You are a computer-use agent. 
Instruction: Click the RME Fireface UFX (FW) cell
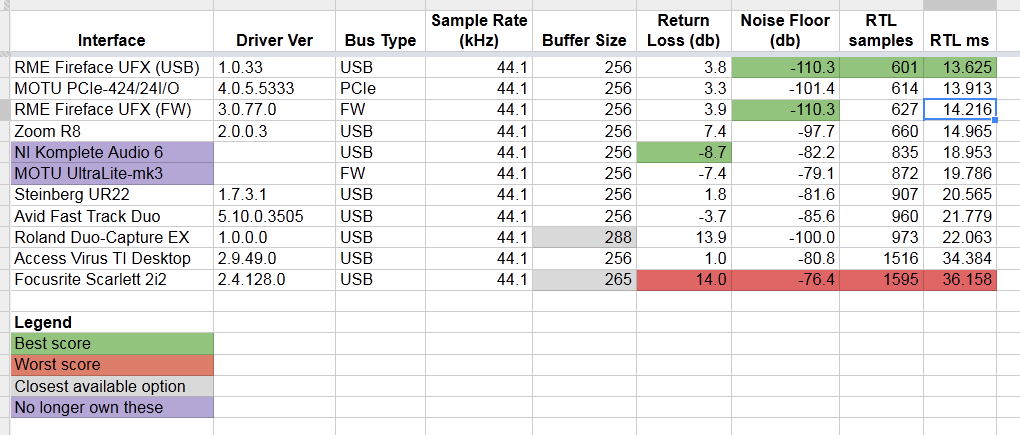click(x=112, y=111)
